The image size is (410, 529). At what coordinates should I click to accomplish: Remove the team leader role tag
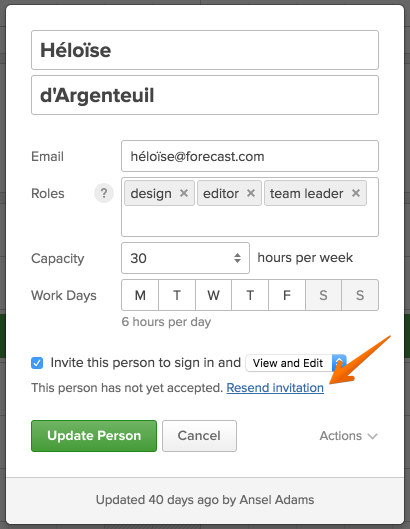356,193
